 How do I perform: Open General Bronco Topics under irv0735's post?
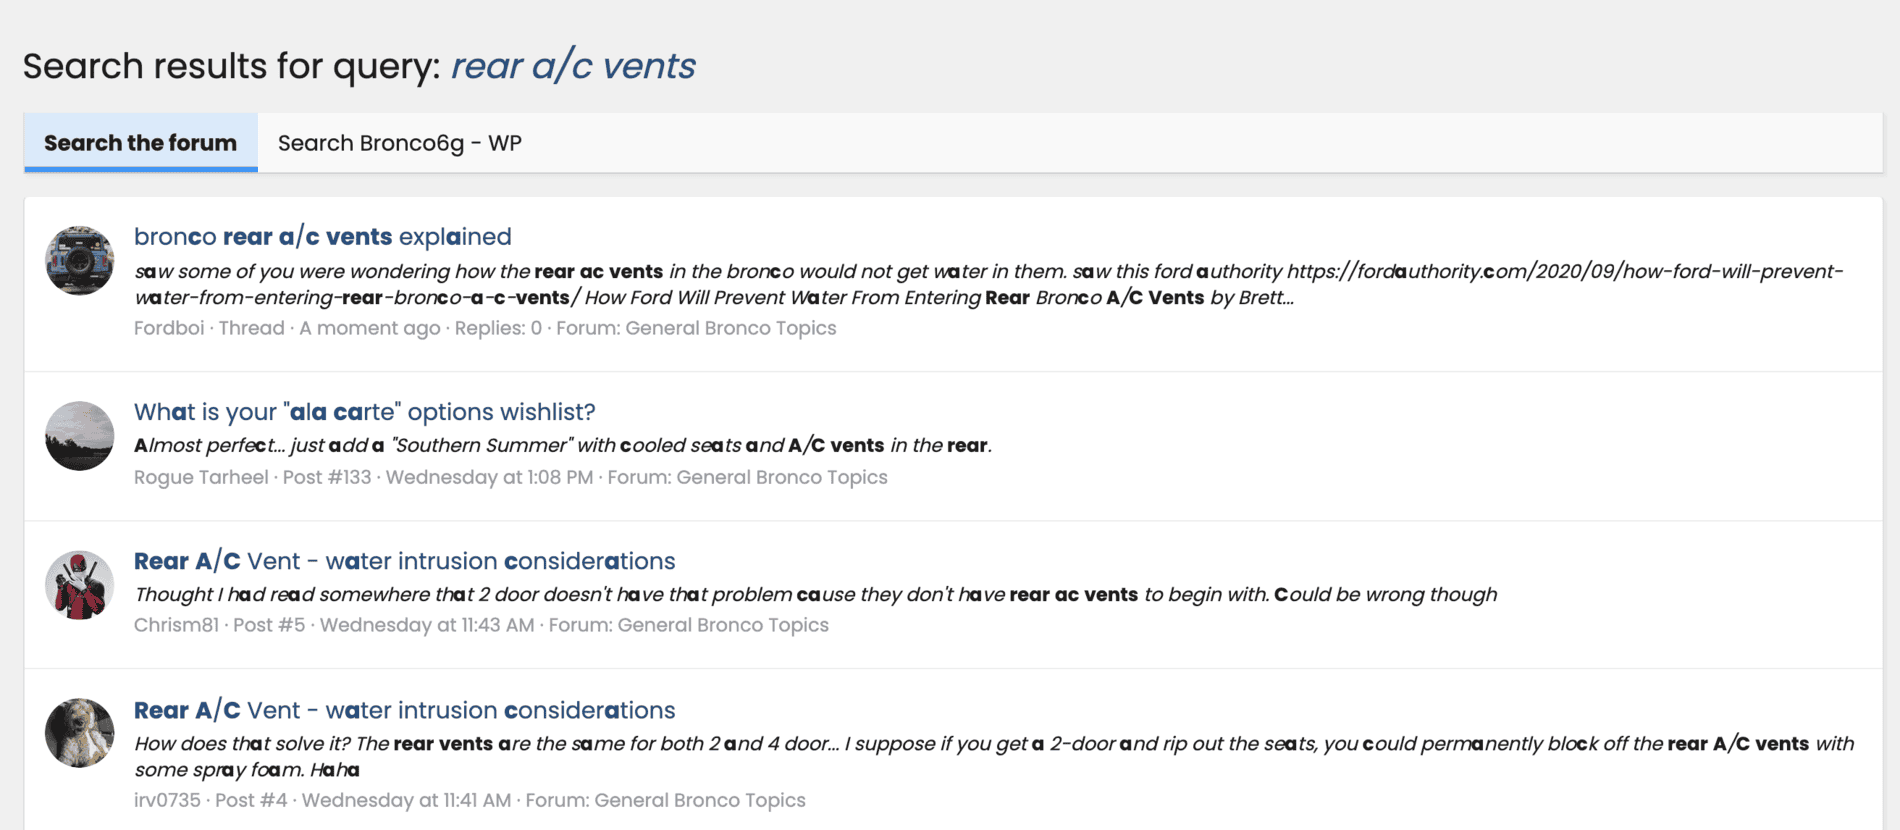pos(700,800)
